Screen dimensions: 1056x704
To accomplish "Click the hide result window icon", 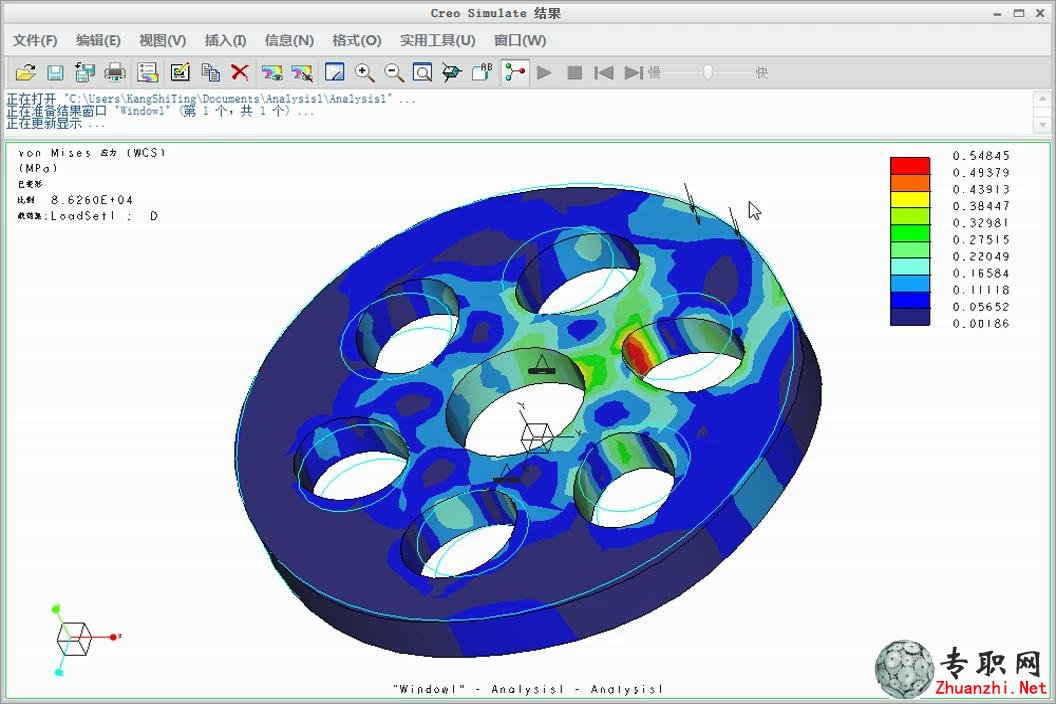I will [302, 72].
